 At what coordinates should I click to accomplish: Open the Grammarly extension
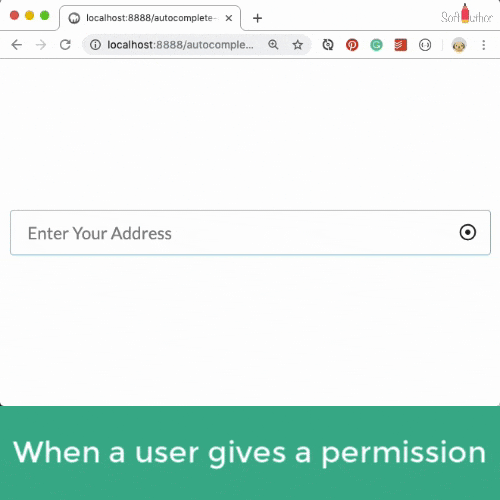(376, 45)
